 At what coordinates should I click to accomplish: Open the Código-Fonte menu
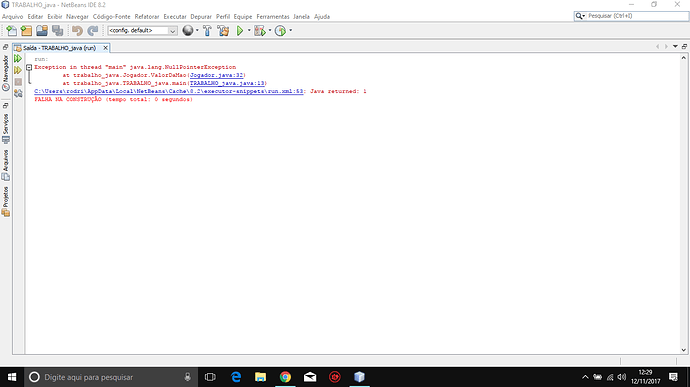click(111, 16)
